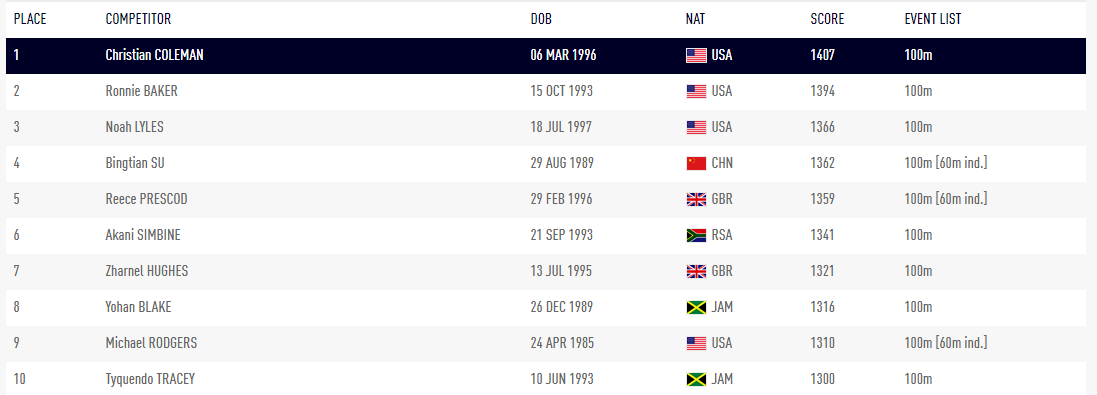The height and width of the screenshot is (395, 1097).
Task: Click the SCORE column header
Action: 827,20
